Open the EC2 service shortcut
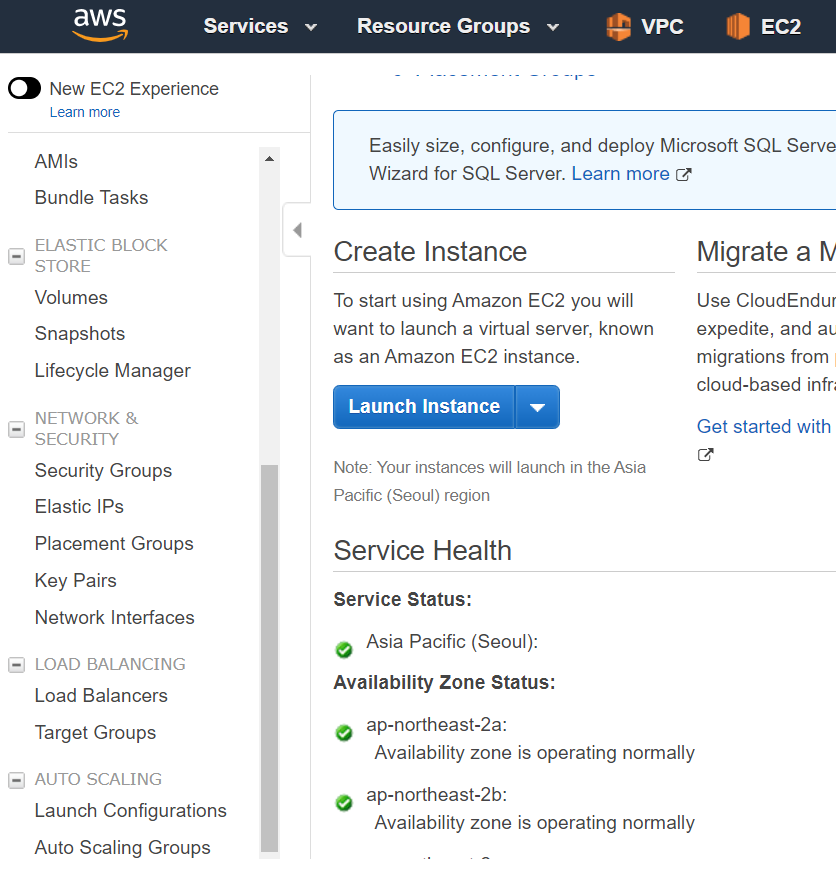This screenshot has width=836, height=869. 763,27
